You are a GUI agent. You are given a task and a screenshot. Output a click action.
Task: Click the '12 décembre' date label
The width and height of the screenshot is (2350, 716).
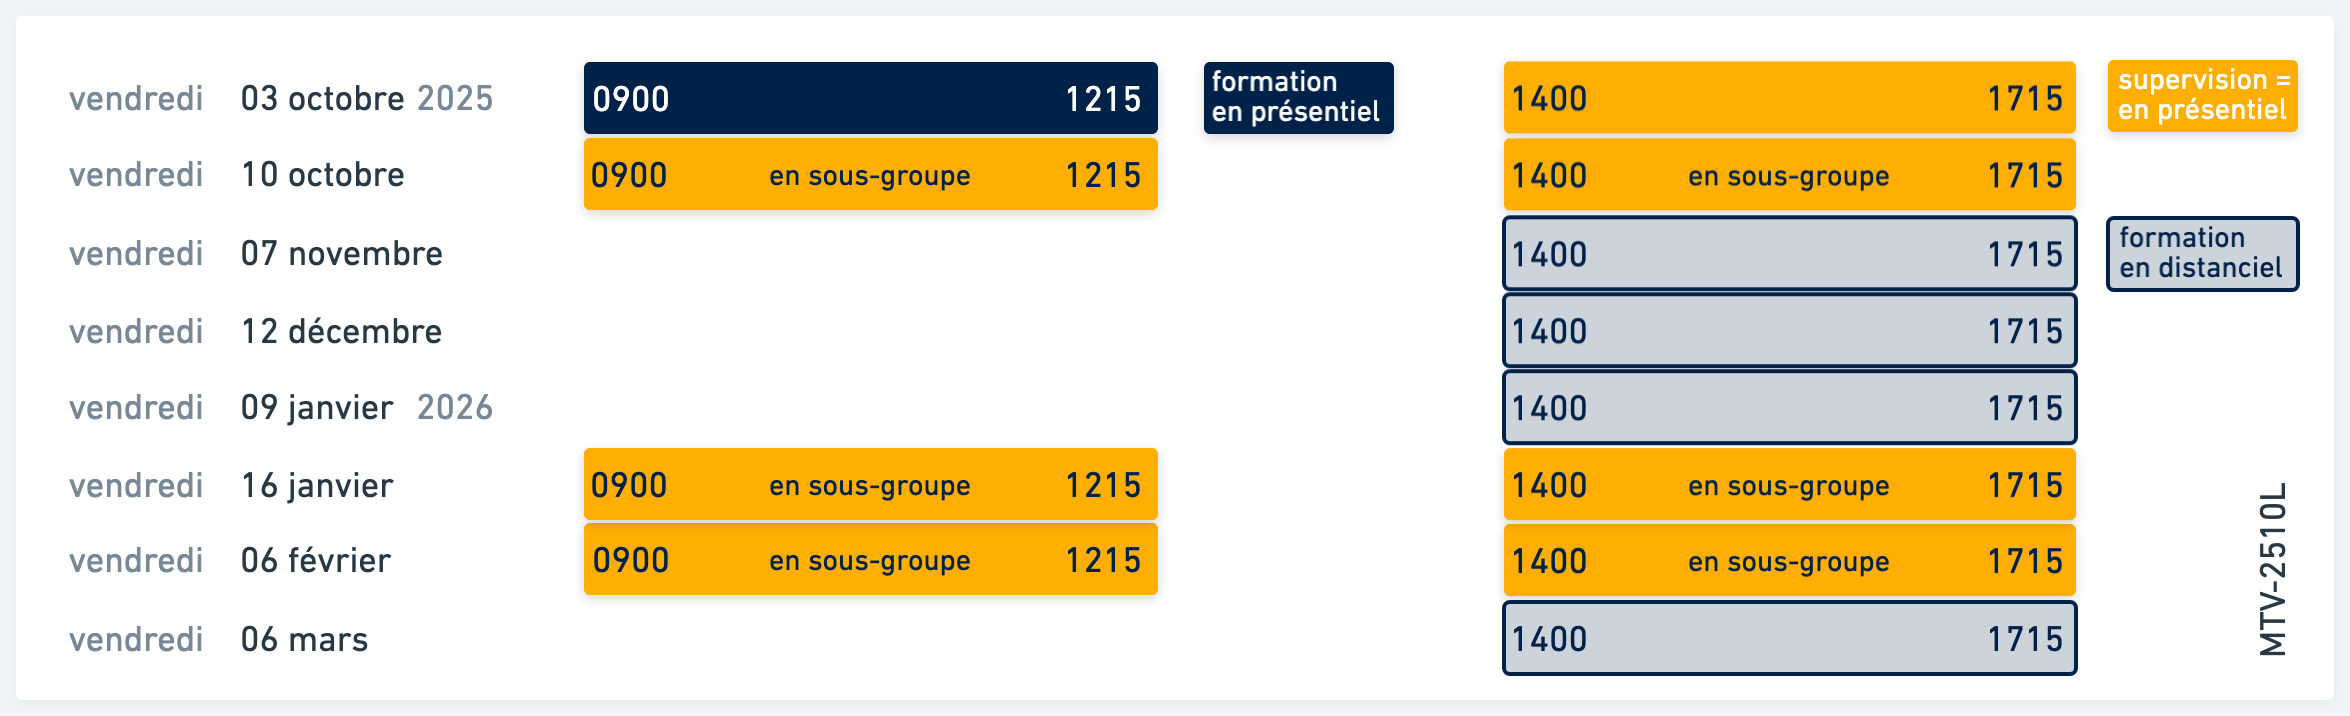(341, 331)
